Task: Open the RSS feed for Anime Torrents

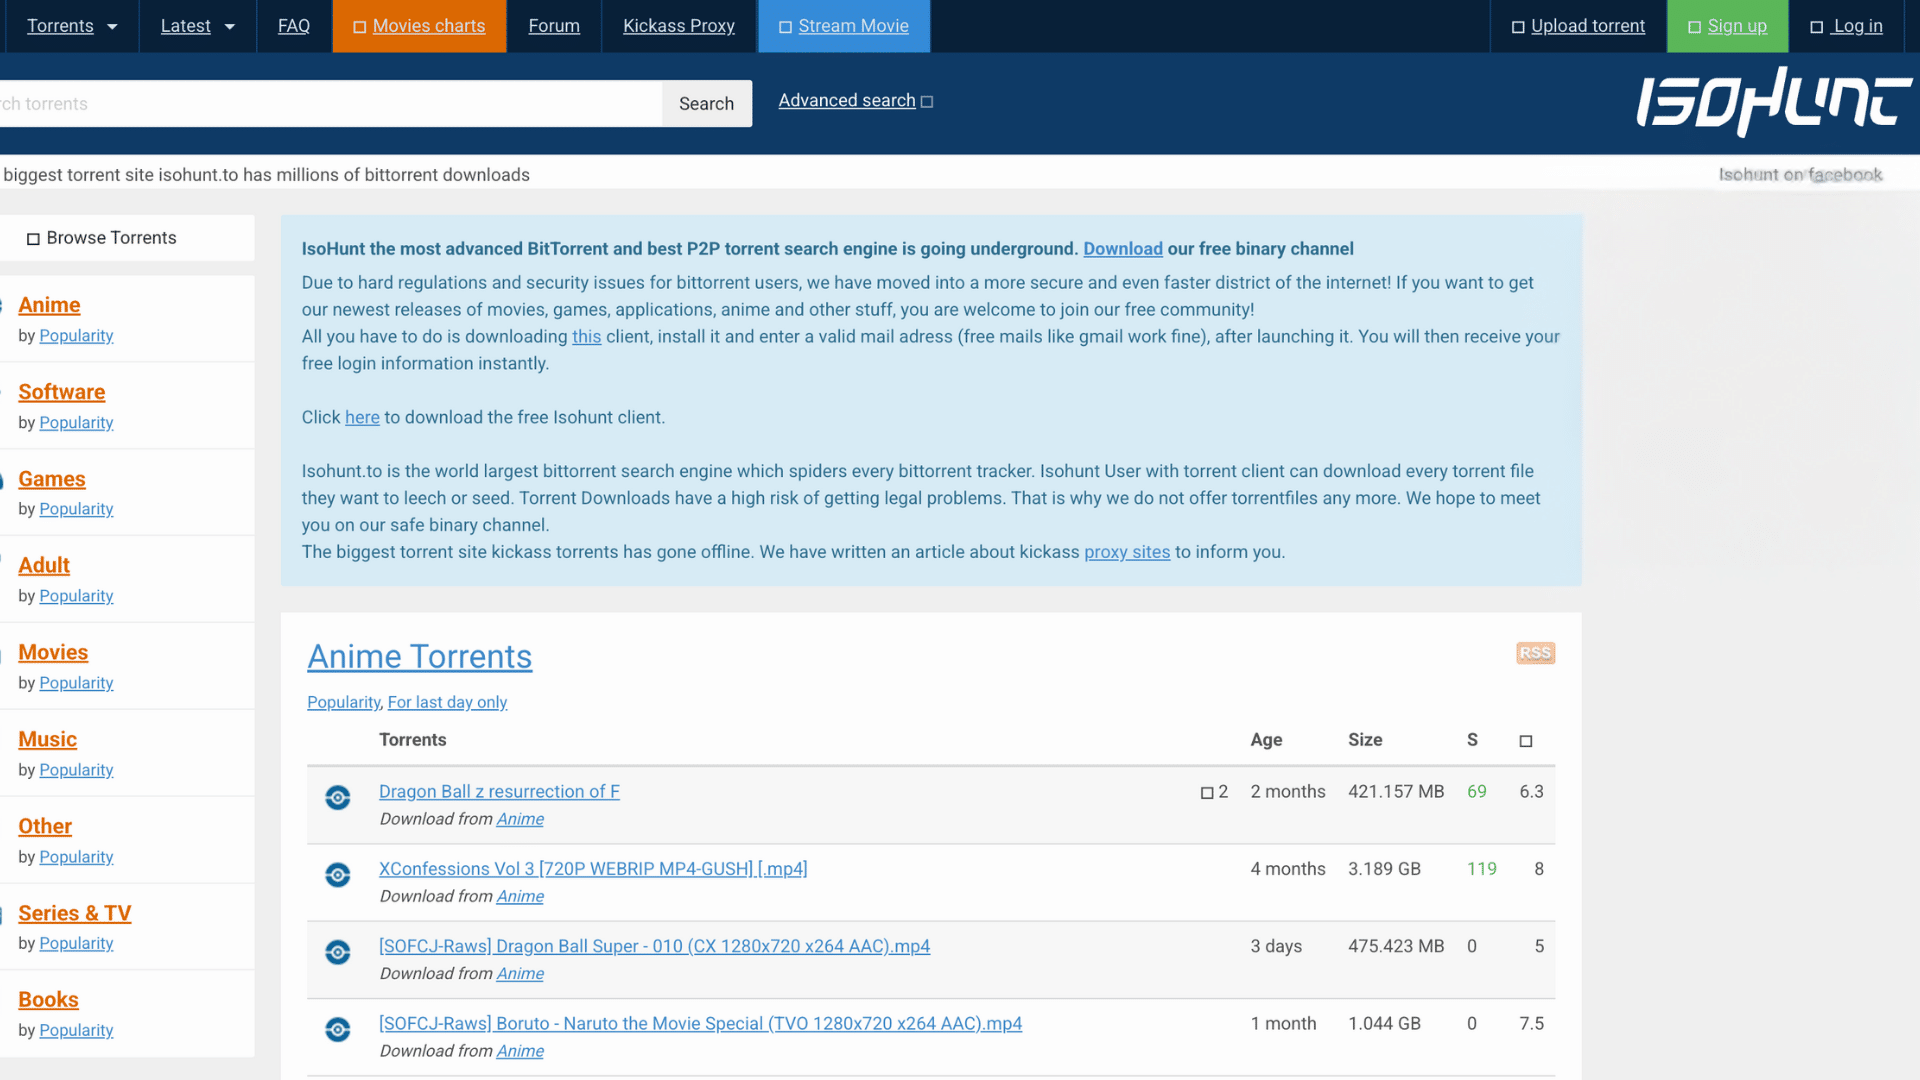Action: (1535, 653)
